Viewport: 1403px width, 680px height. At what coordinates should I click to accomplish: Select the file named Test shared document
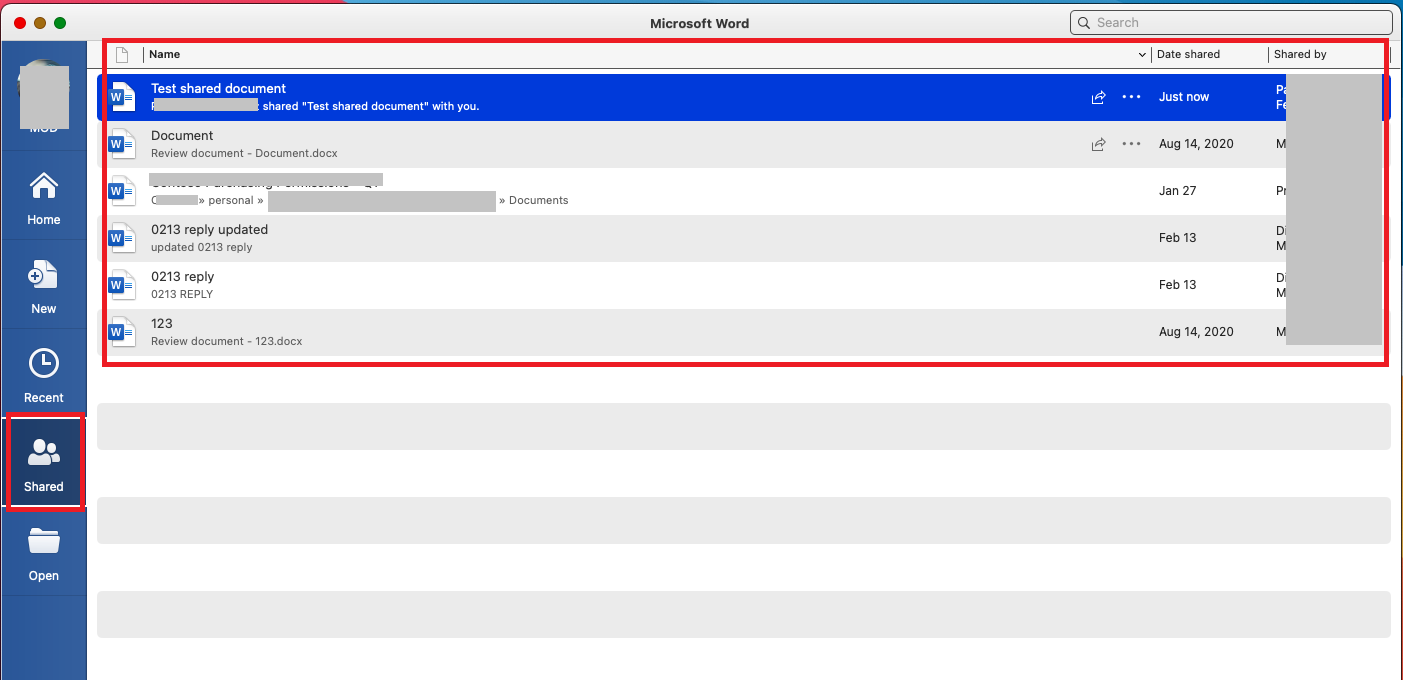[x=218, y=88]
